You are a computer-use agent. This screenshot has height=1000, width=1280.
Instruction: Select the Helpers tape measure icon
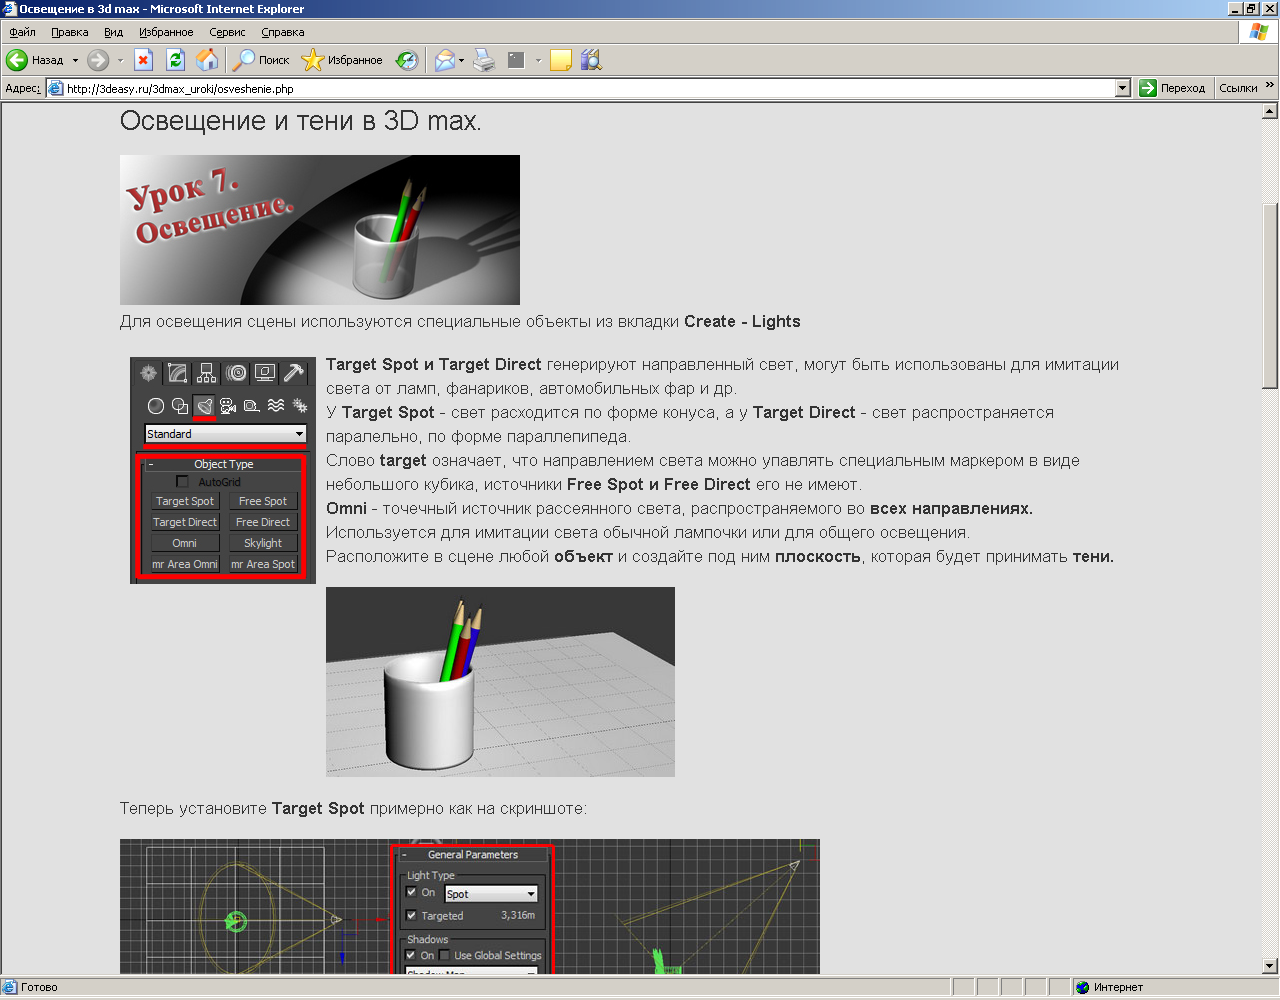252,406
